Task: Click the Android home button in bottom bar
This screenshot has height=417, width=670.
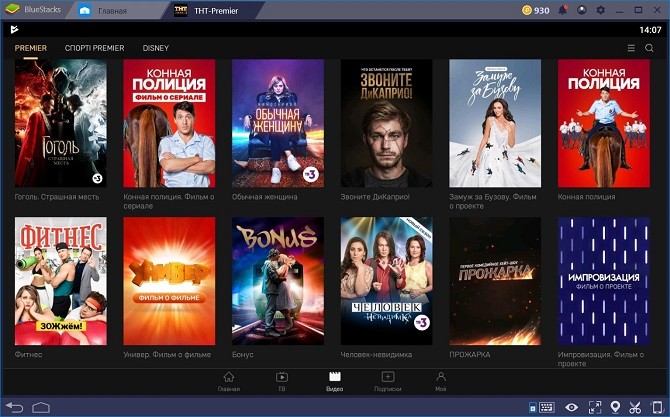Action: coord(41,407)
